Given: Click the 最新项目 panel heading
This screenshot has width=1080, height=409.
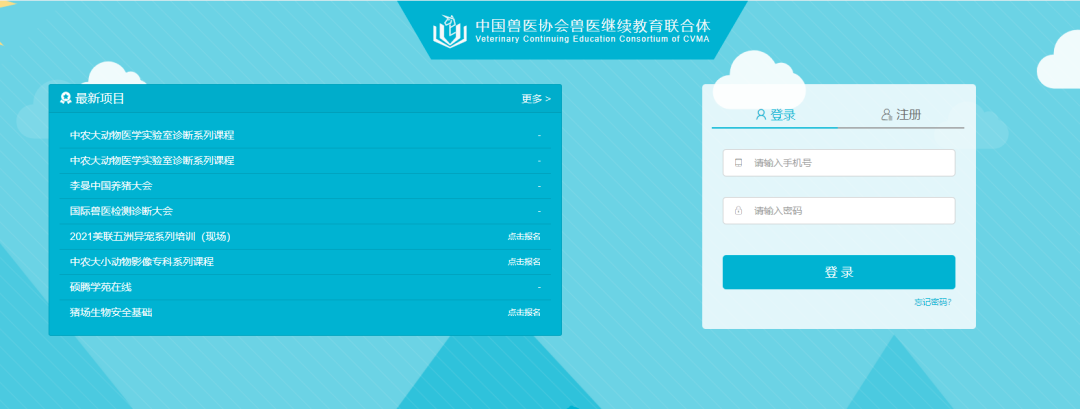Looking at the screenshot, I should tap(100, 98).
